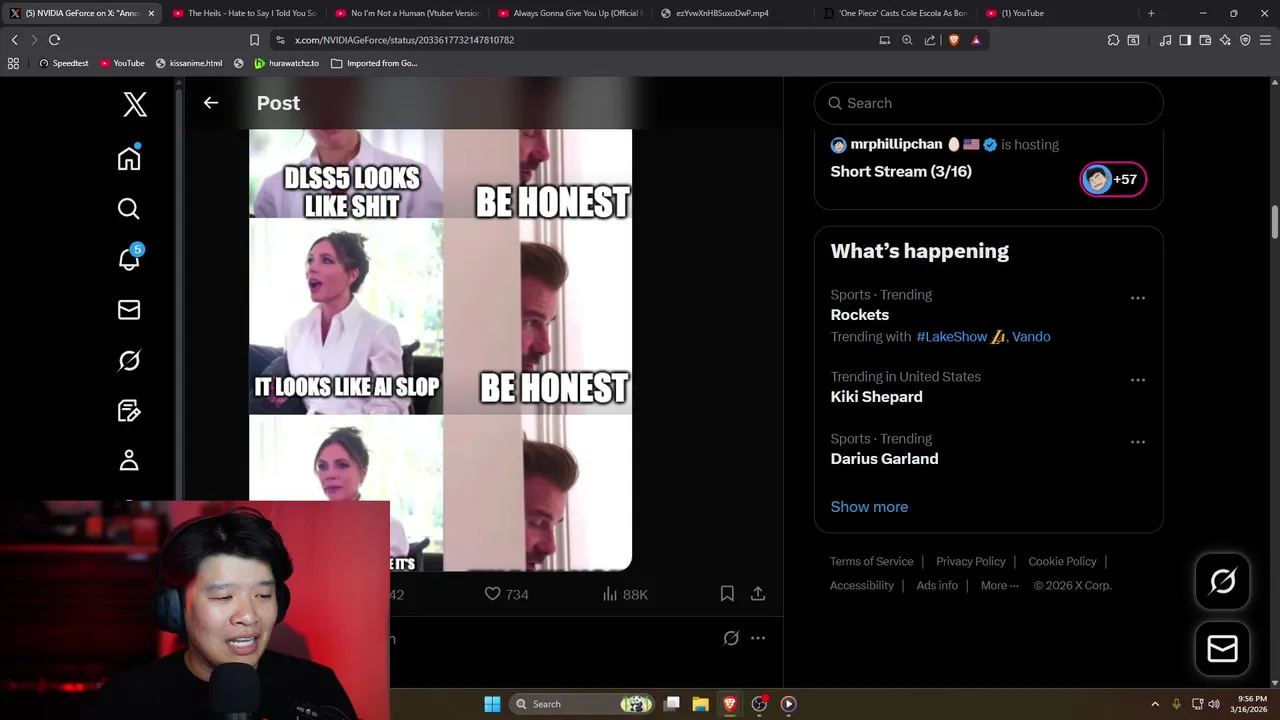Open the X logo home link
Image resolution: width=1280 pixels, height=720 pixels.
pos(135,104)
